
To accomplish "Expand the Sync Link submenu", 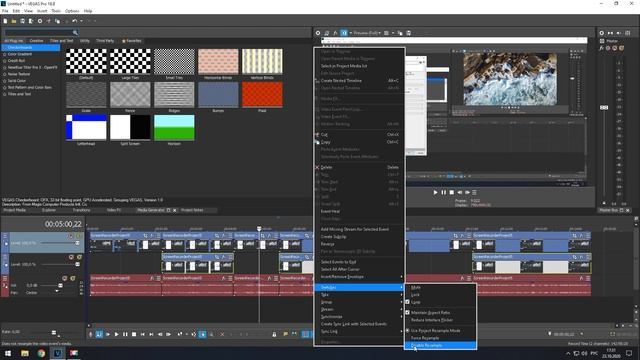I will (x=359, y=331).
